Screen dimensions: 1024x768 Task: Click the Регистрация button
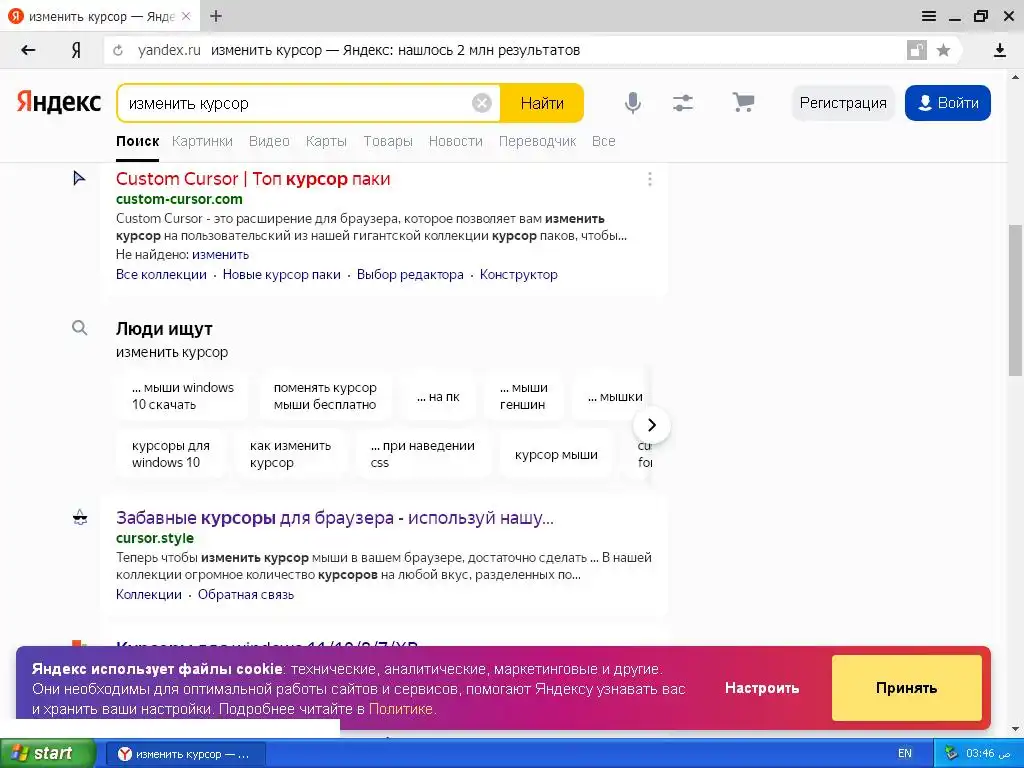click(x=843, y=103)
